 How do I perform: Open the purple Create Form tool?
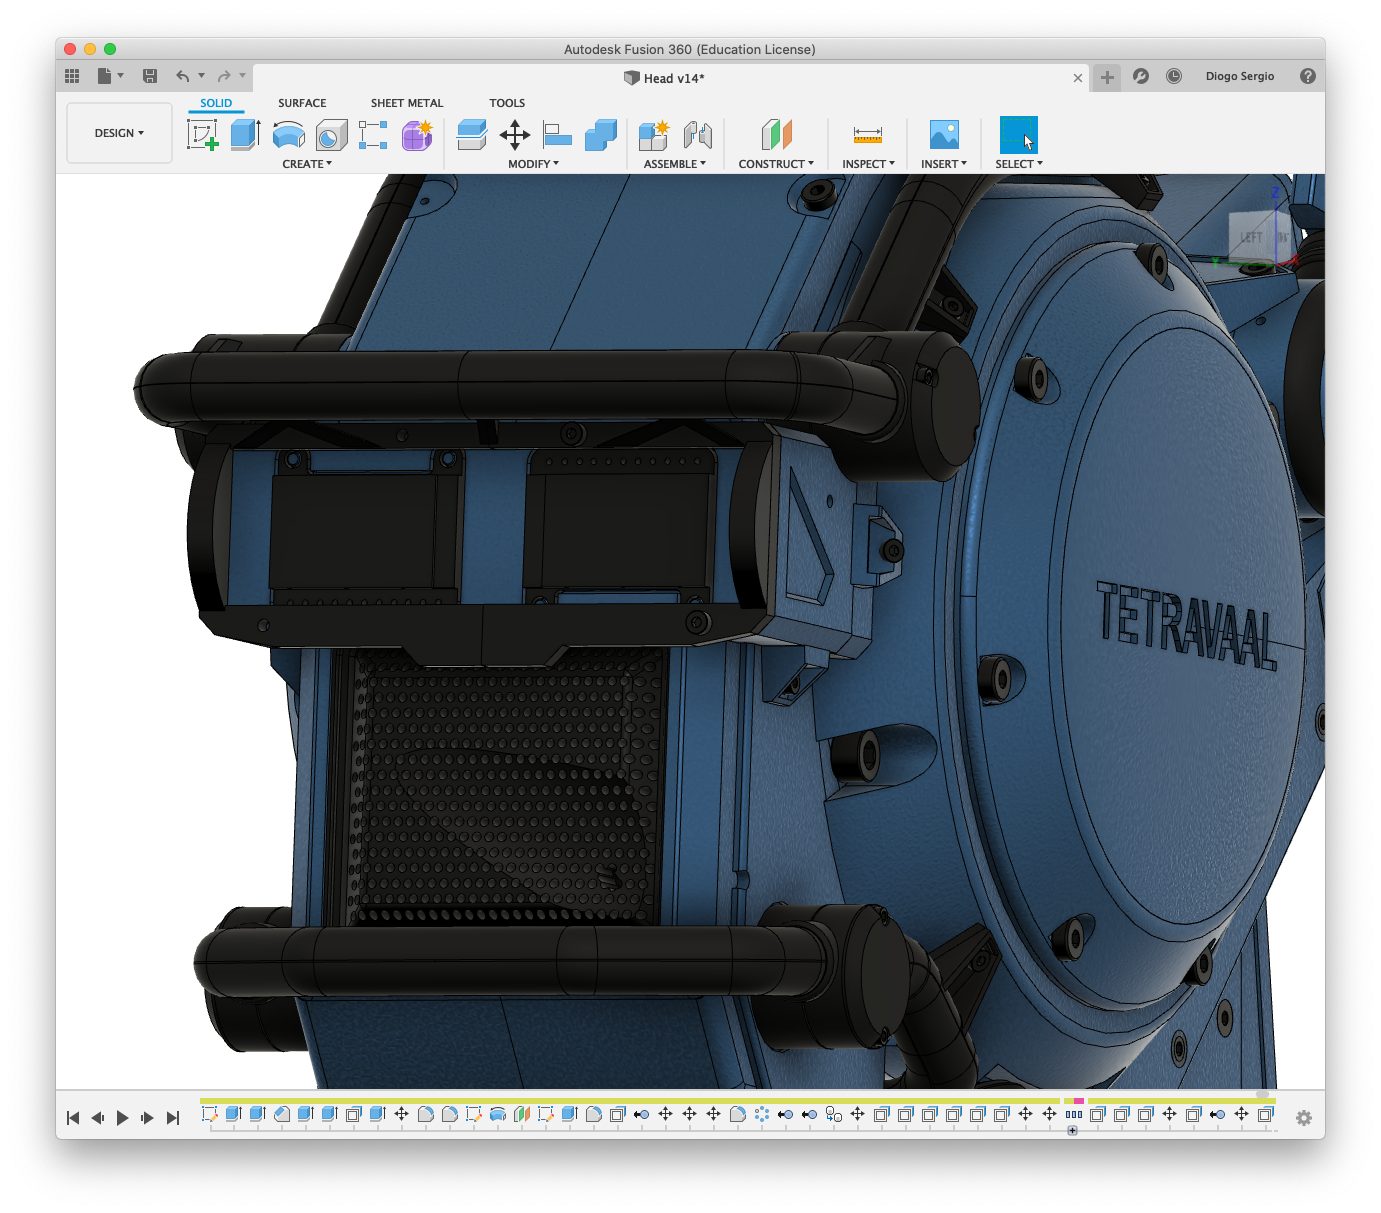pyautogui.click(x=417, y=134)
